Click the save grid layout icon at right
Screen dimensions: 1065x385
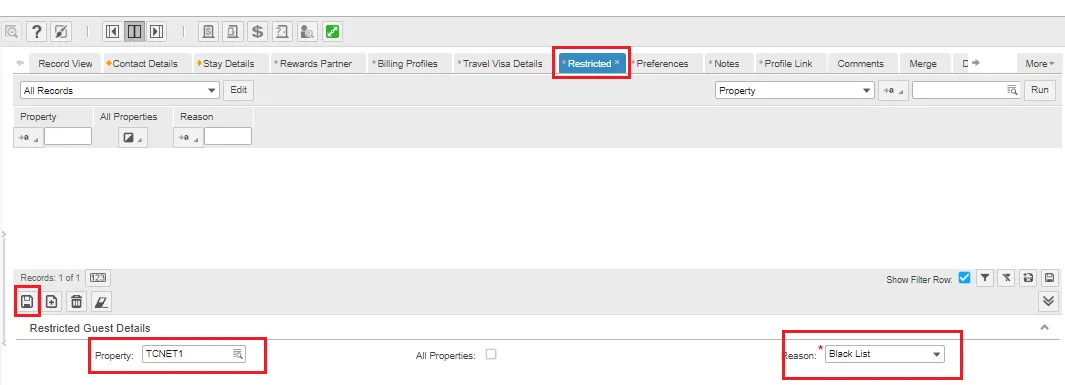tap(1049, 278)
